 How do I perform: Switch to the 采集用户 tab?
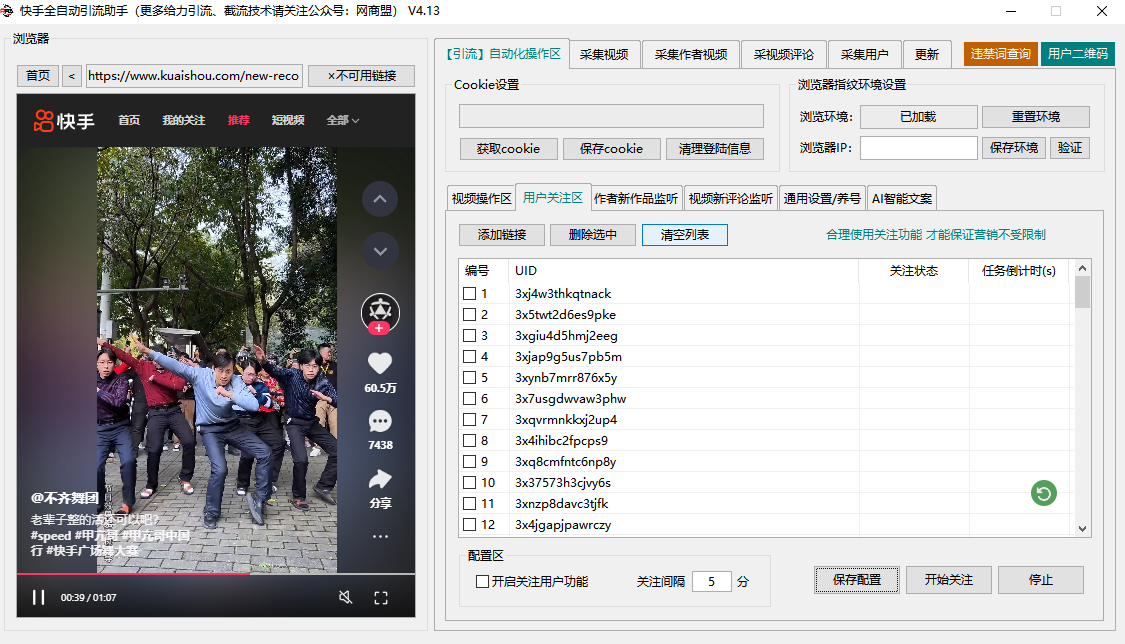865,55
